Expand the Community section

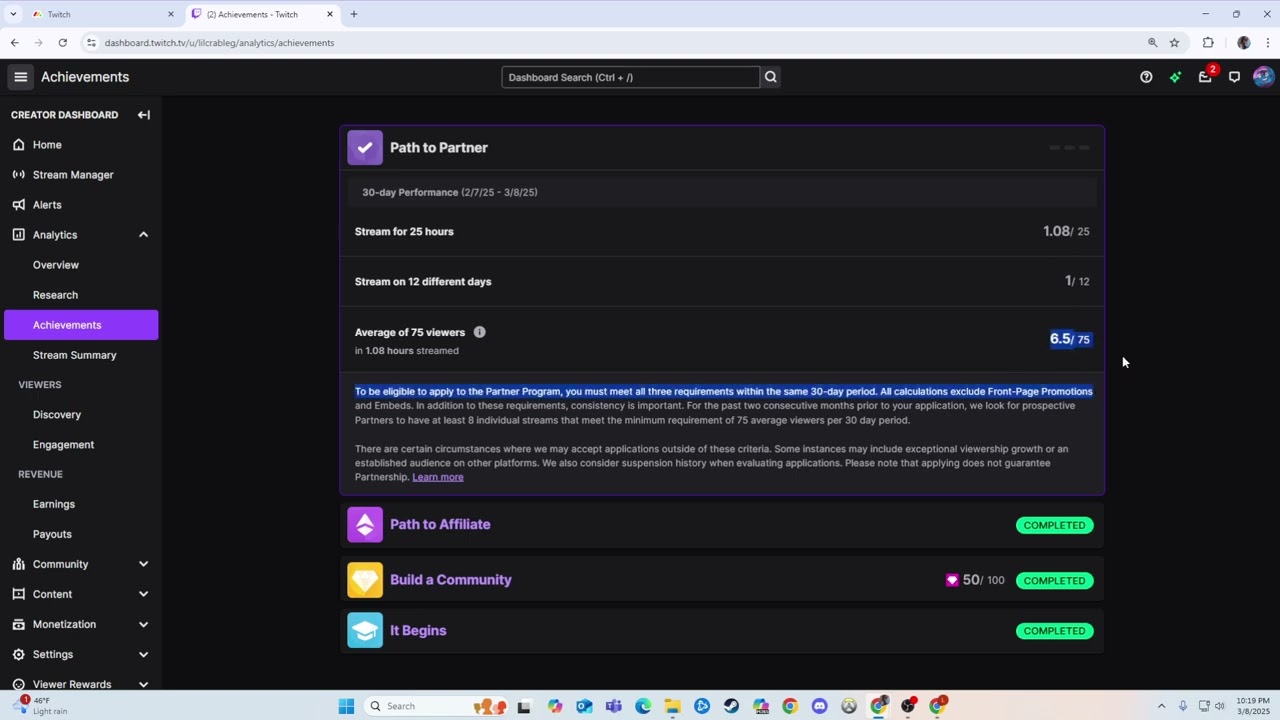tap(143, 564)
